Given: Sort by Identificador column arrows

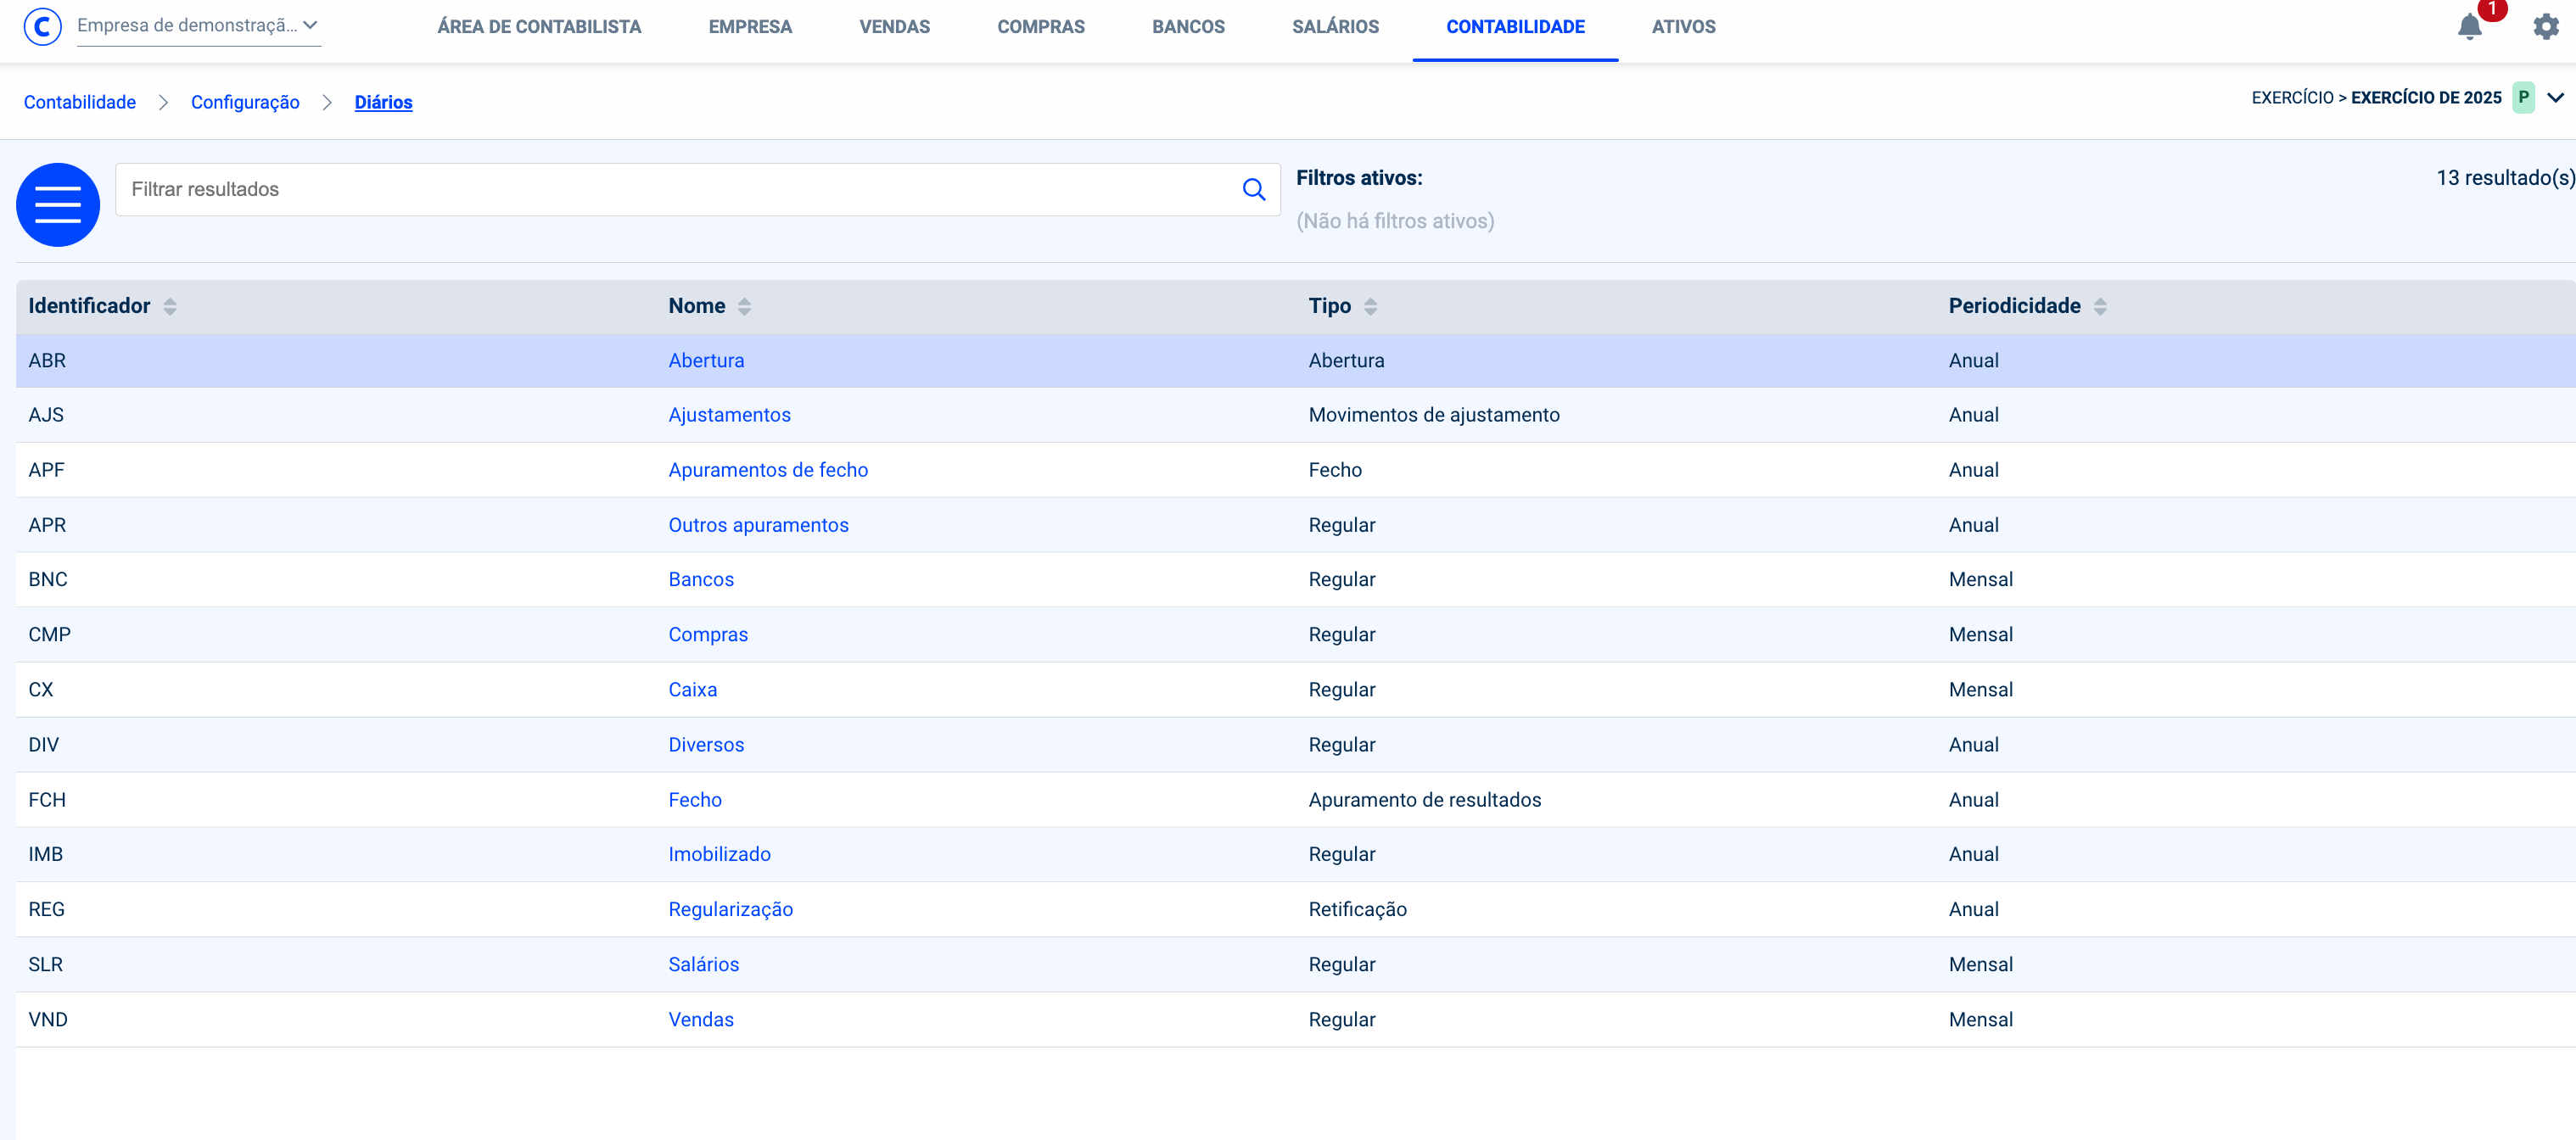Looking at the screenshot, I should [x=170, y=307].
